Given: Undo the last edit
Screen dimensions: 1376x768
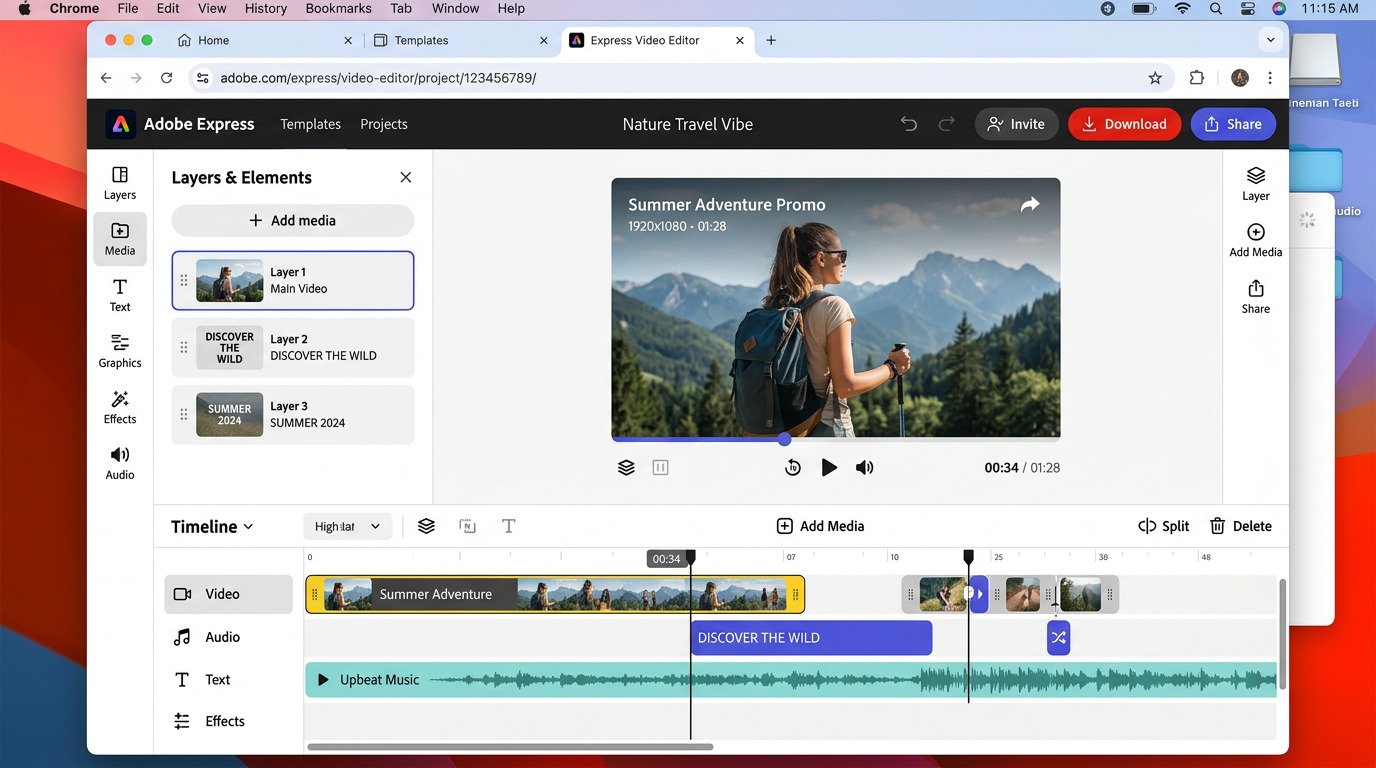Looking at the screenshot, I should tap(908, 124).
